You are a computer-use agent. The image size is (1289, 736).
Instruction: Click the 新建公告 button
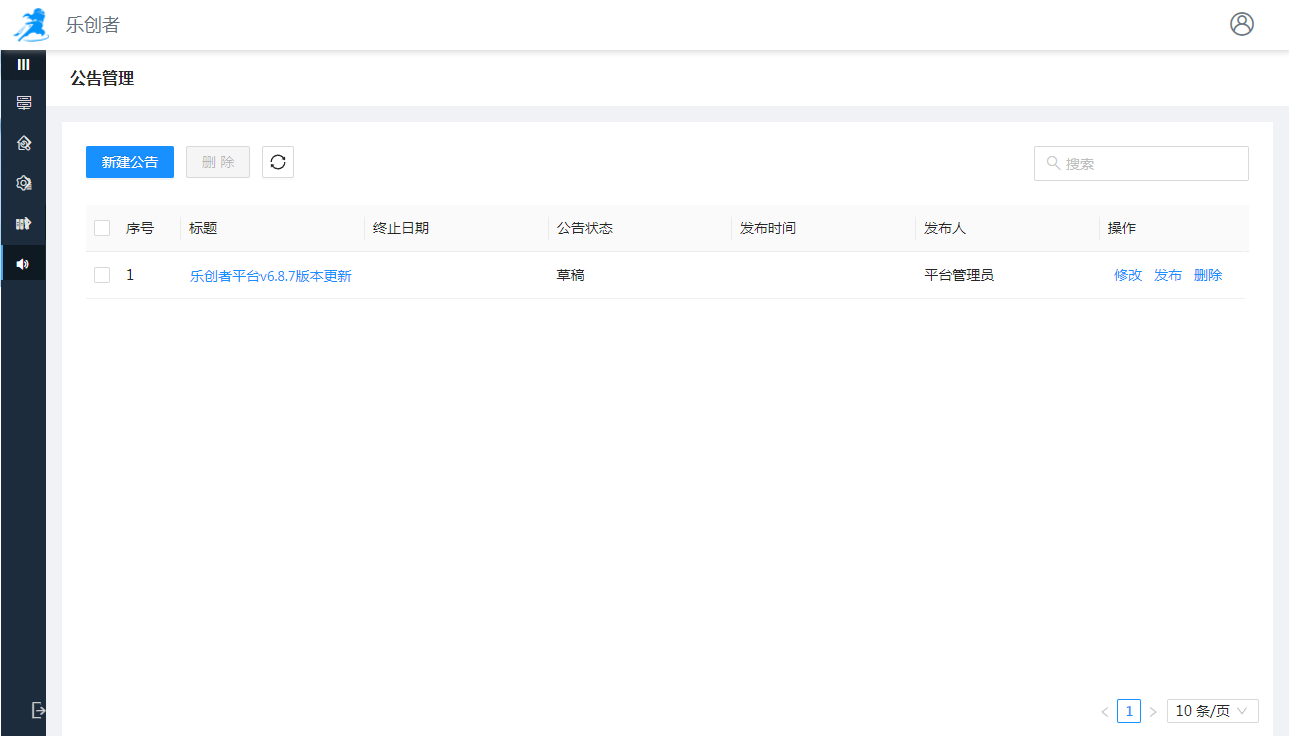[x=130, y=162]
